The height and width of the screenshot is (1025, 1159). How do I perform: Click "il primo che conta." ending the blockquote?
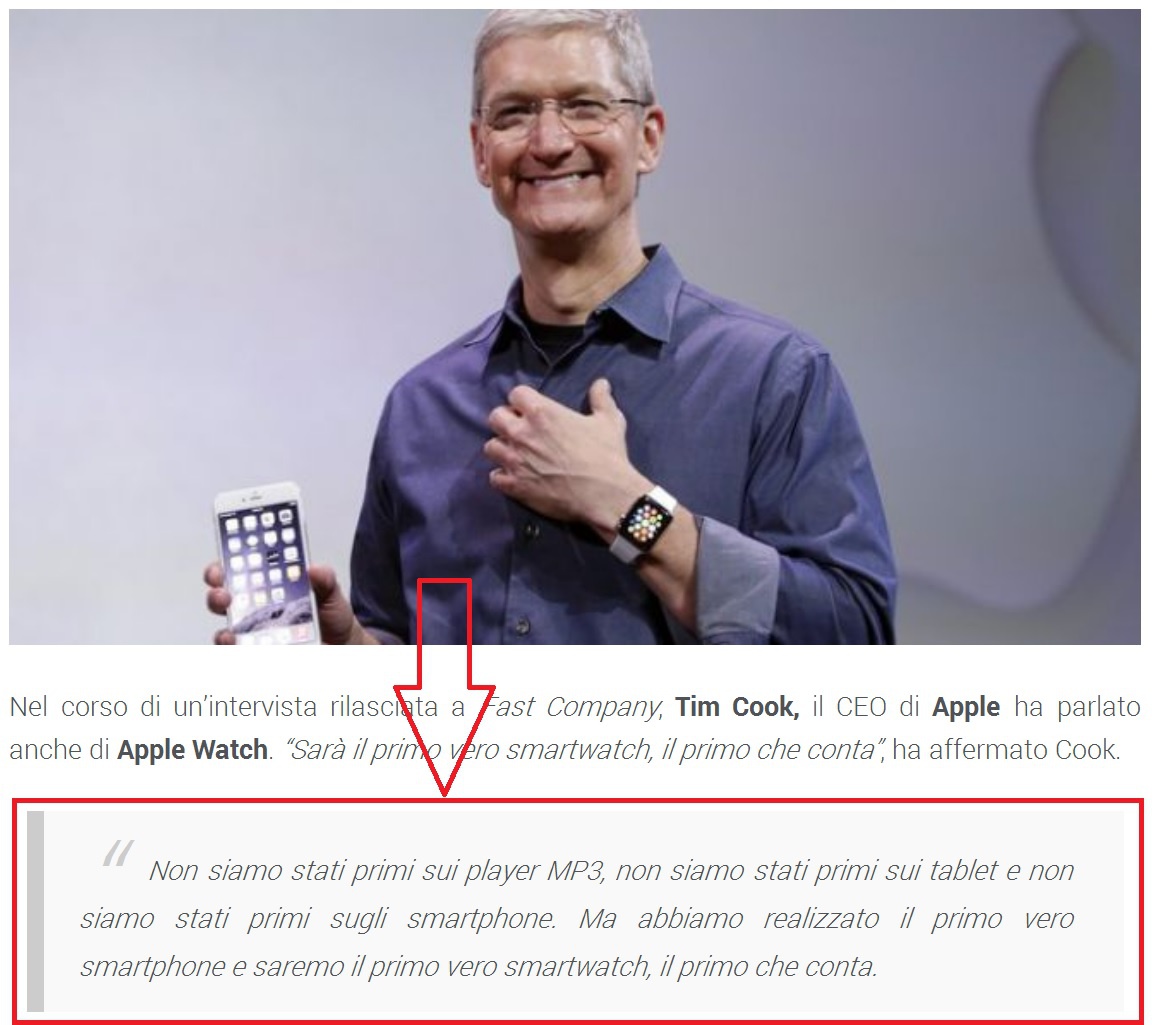(769, 967)
